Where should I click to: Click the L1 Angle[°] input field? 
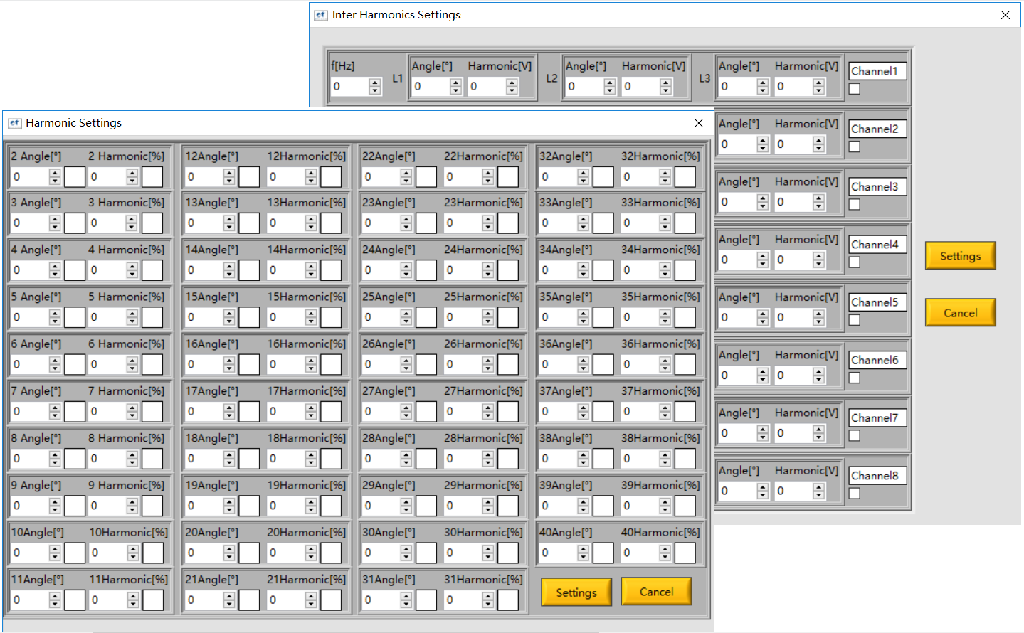(430, 86)
